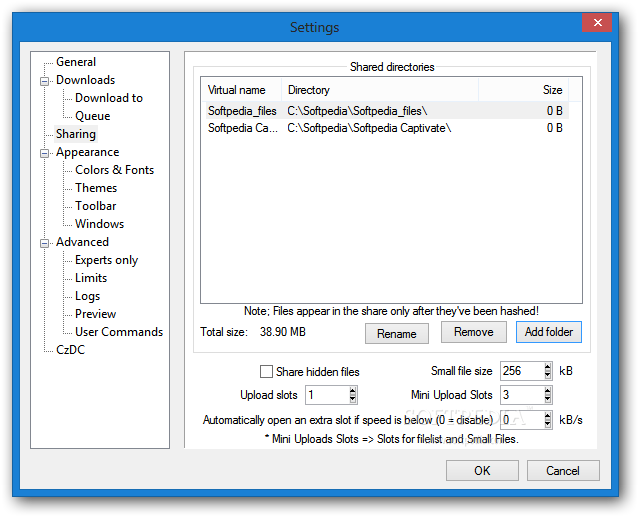Enable the Share hidden files checkbox

[x=266, y=372]
